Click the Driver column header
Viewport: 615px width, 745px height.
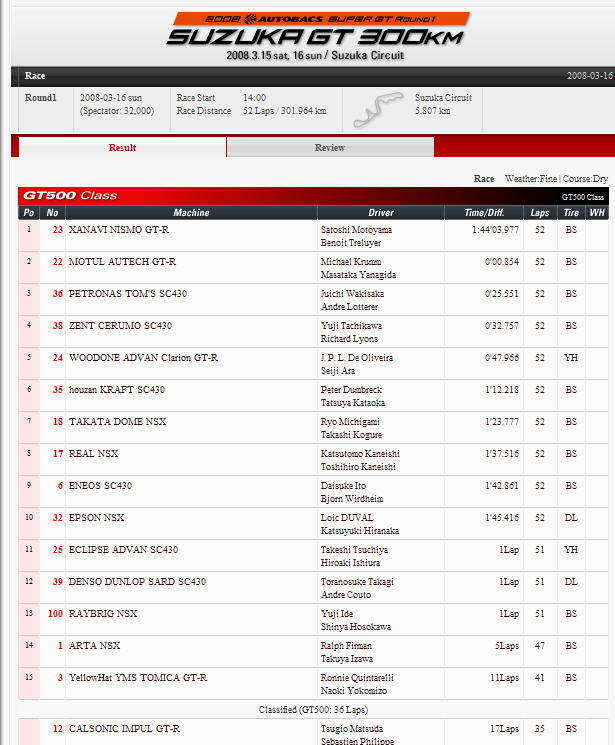coord(381,213)
